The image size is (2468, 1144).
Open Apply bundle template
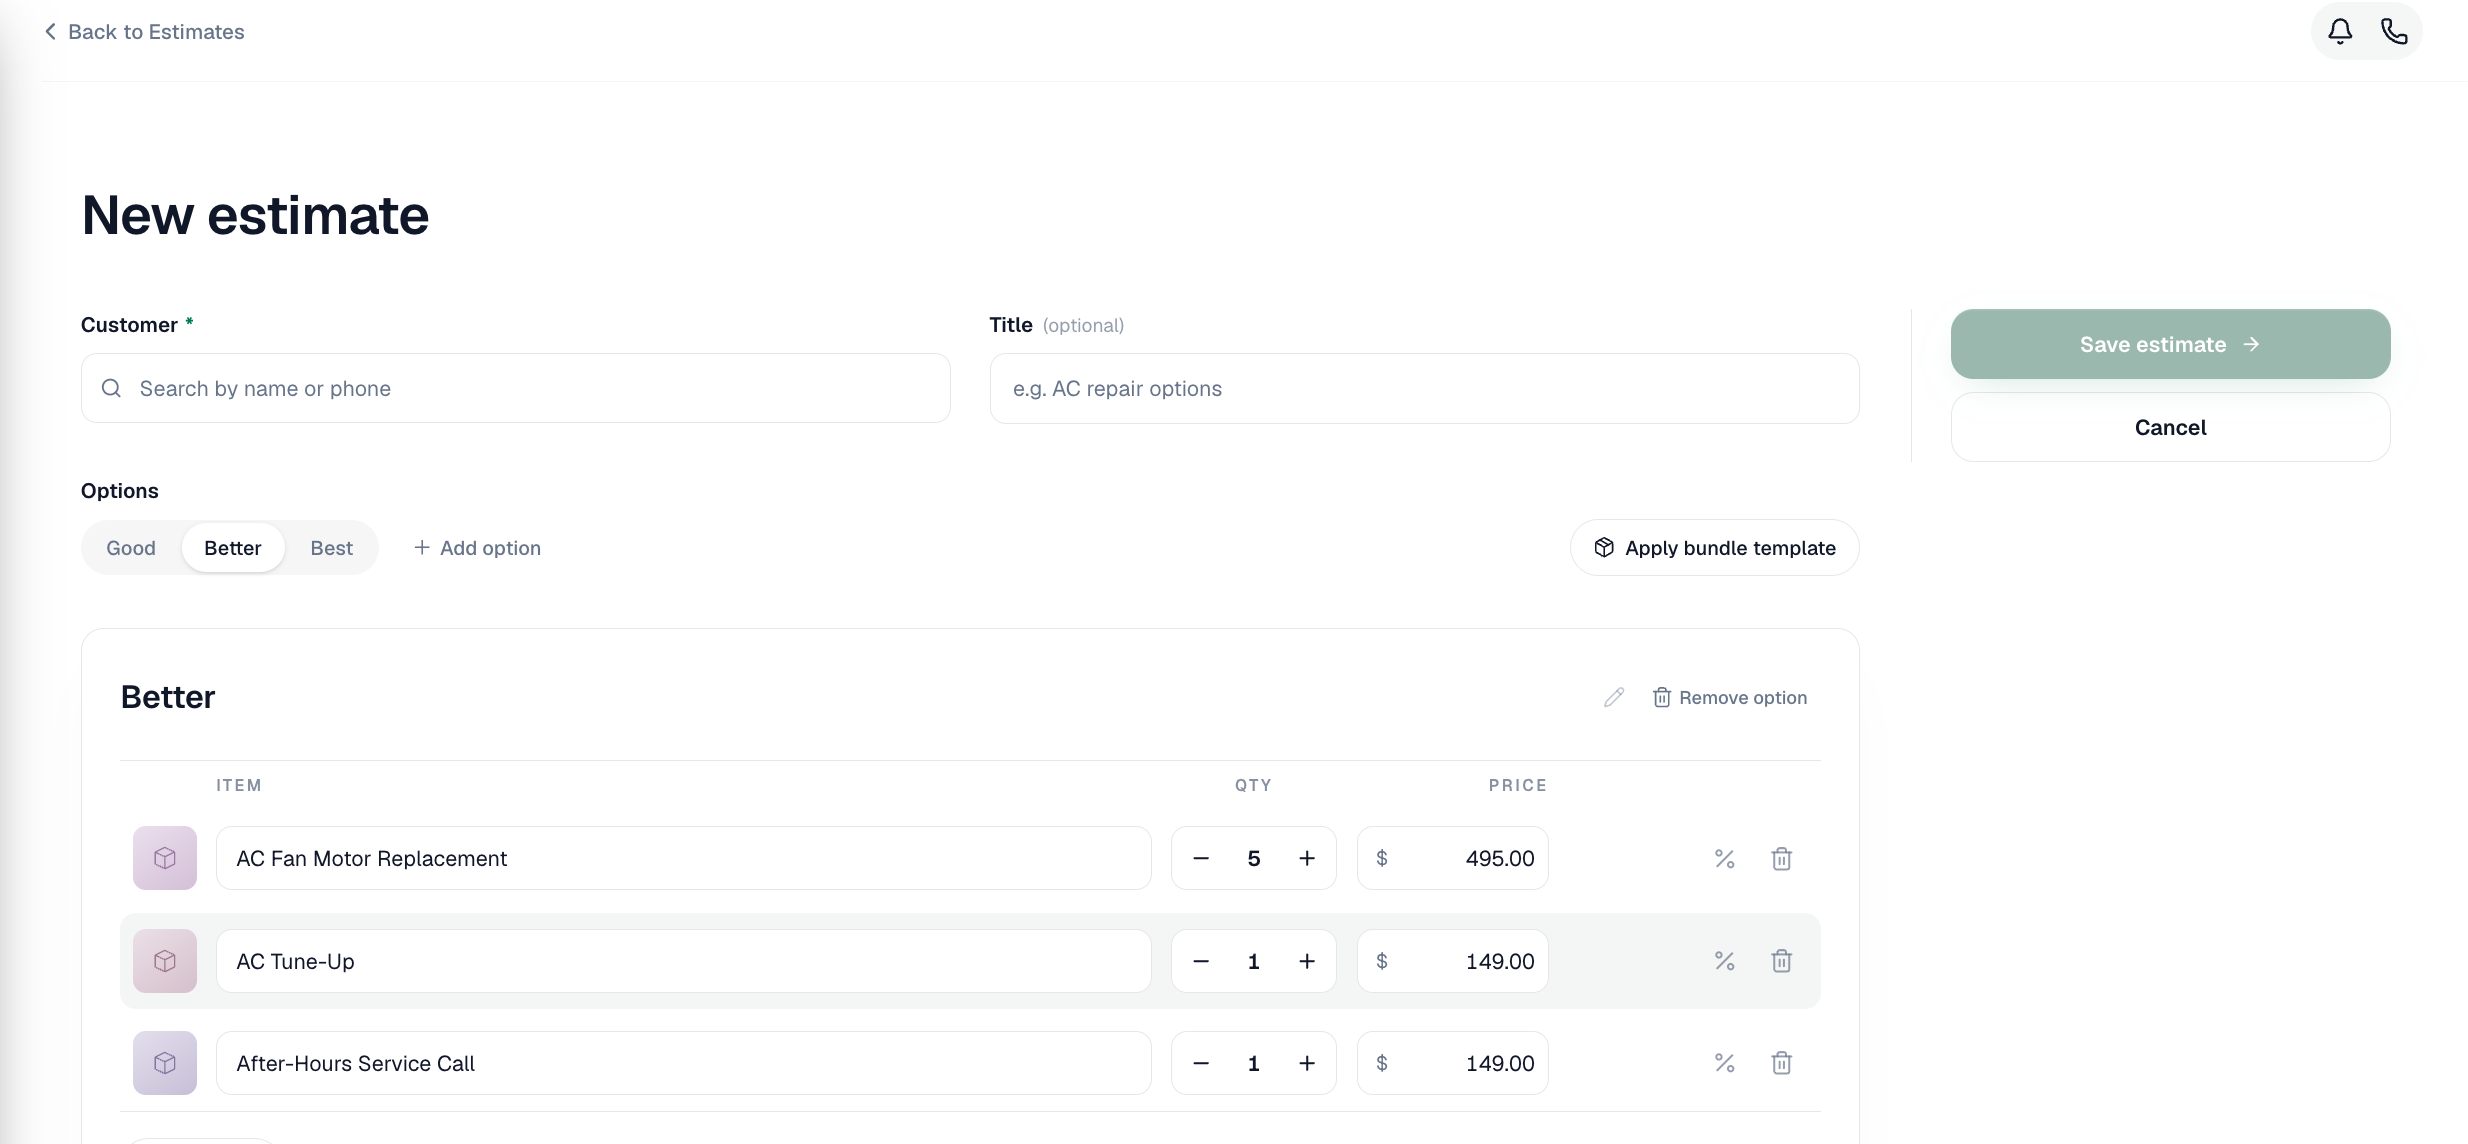click(x=1714, y=548)
